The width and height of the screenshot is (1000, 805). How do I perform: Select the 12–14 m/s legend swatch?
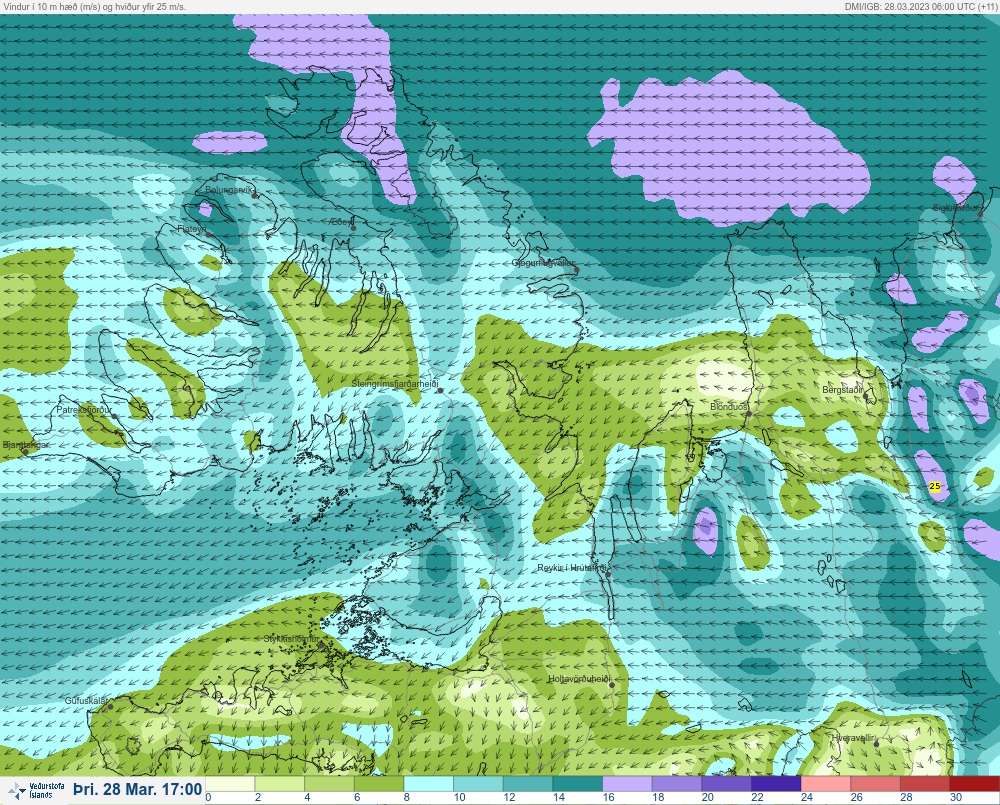tap(528, 783)
